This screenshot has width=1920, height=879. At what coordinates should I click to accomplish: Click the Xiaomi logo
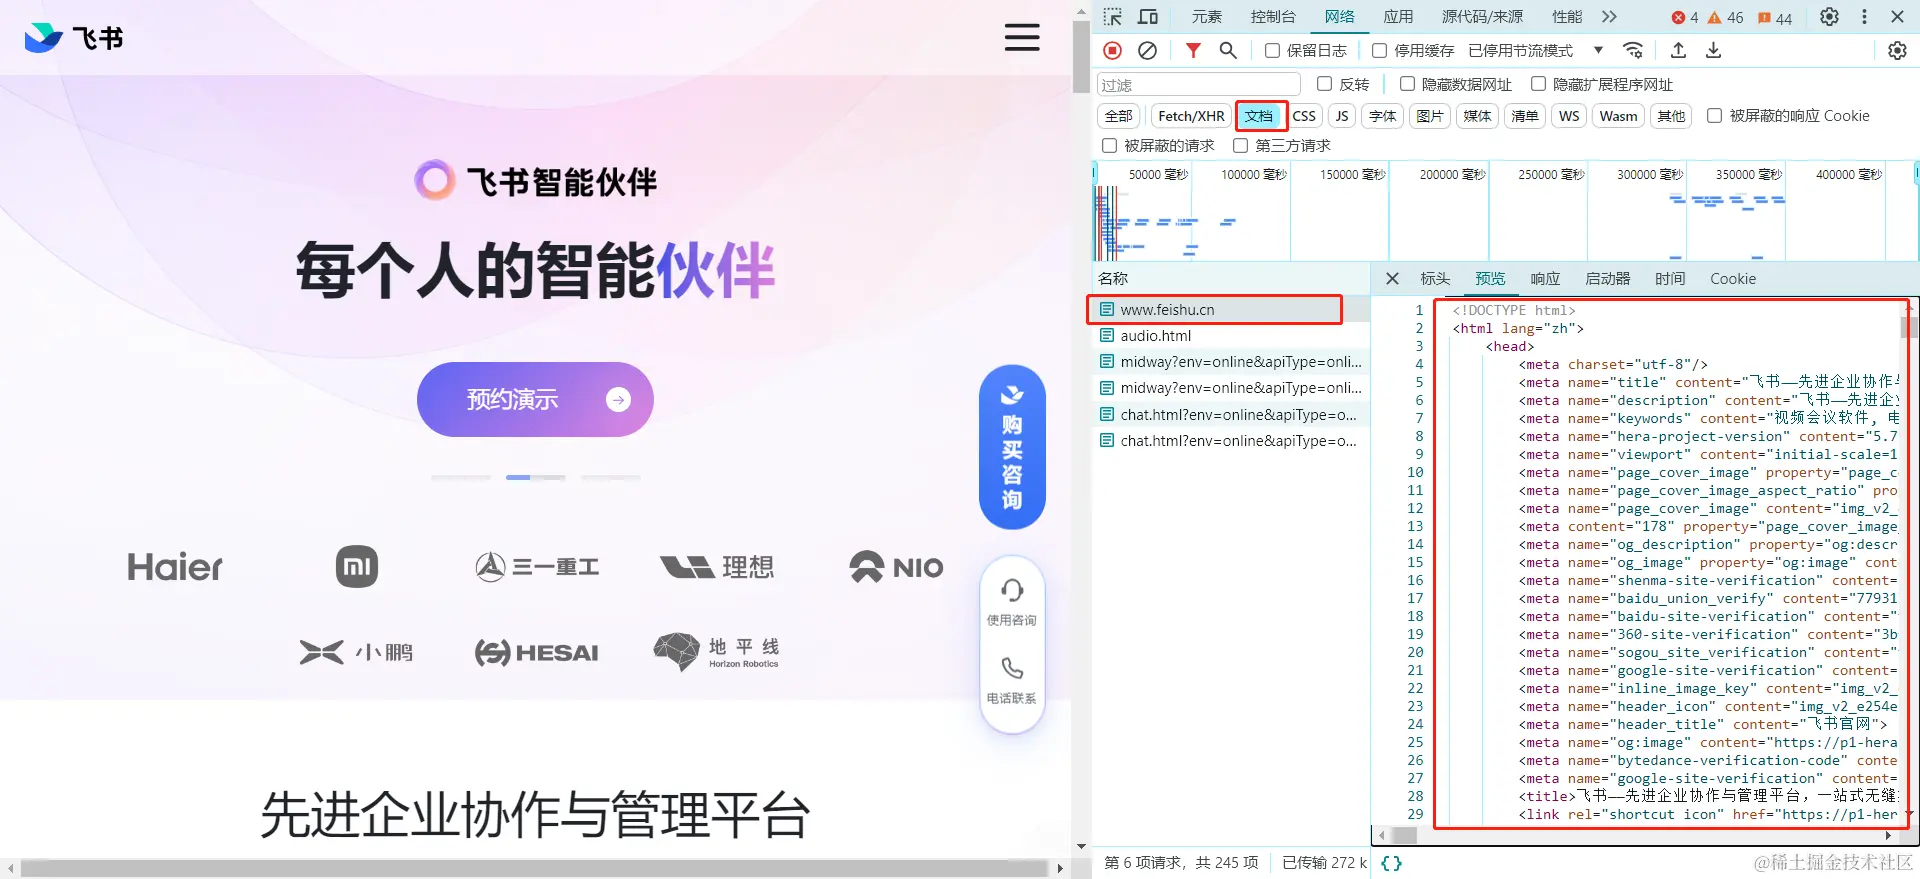point(357,567)
